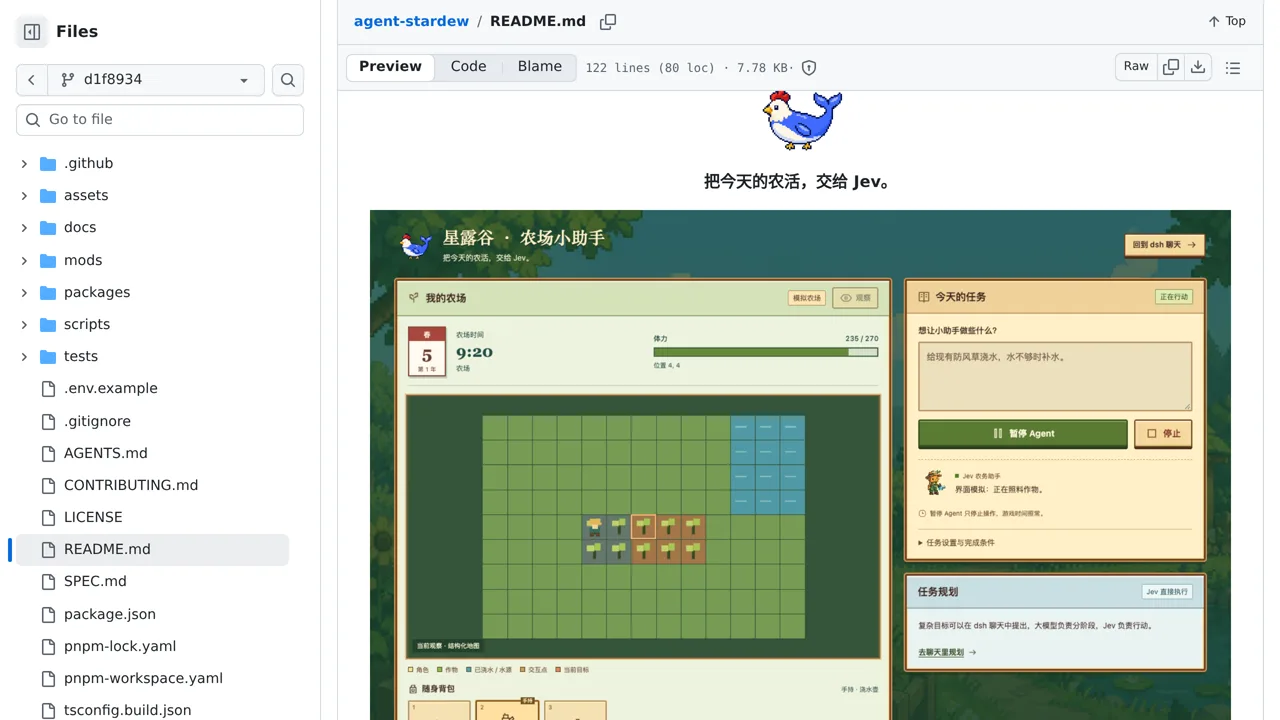
Task: Open the .github folder icon
Action: (48, 163)
